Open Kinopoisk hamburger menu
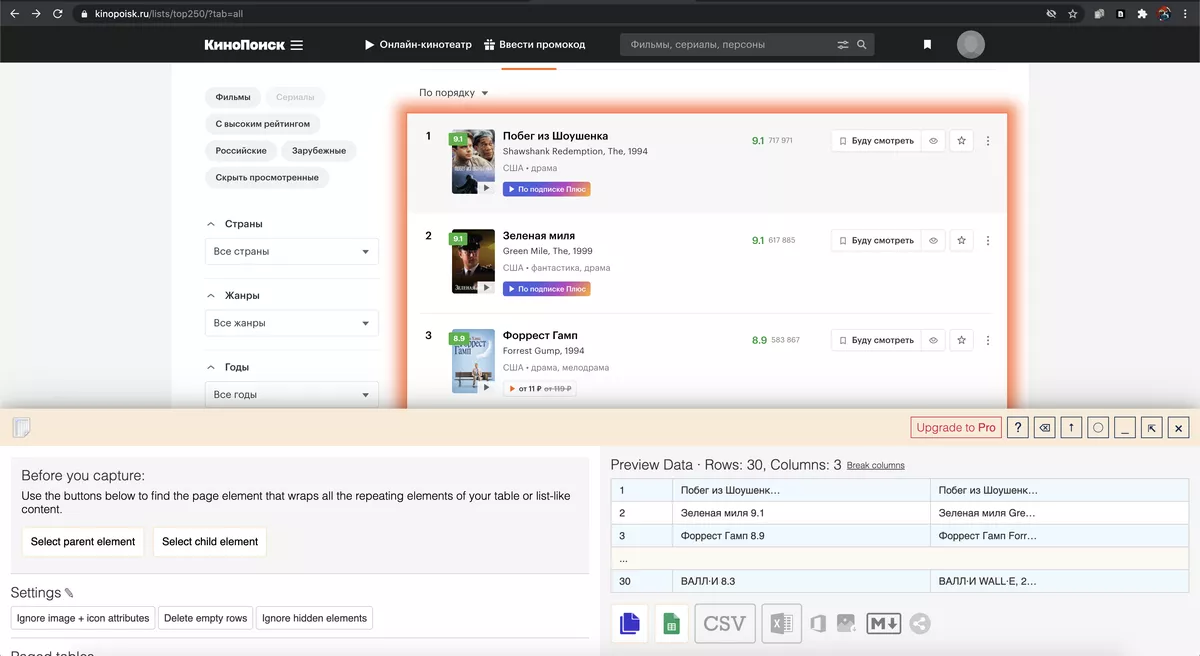Screen dimensions: 1200x656 click(296, 45)
